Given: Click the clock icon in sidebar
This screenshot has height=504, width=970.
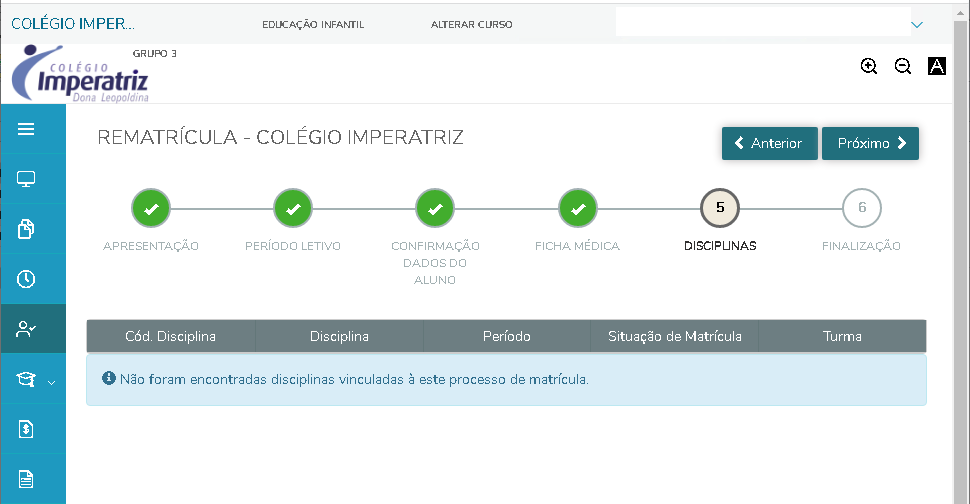Looking at the screenshot, I should tap(25, 279).
